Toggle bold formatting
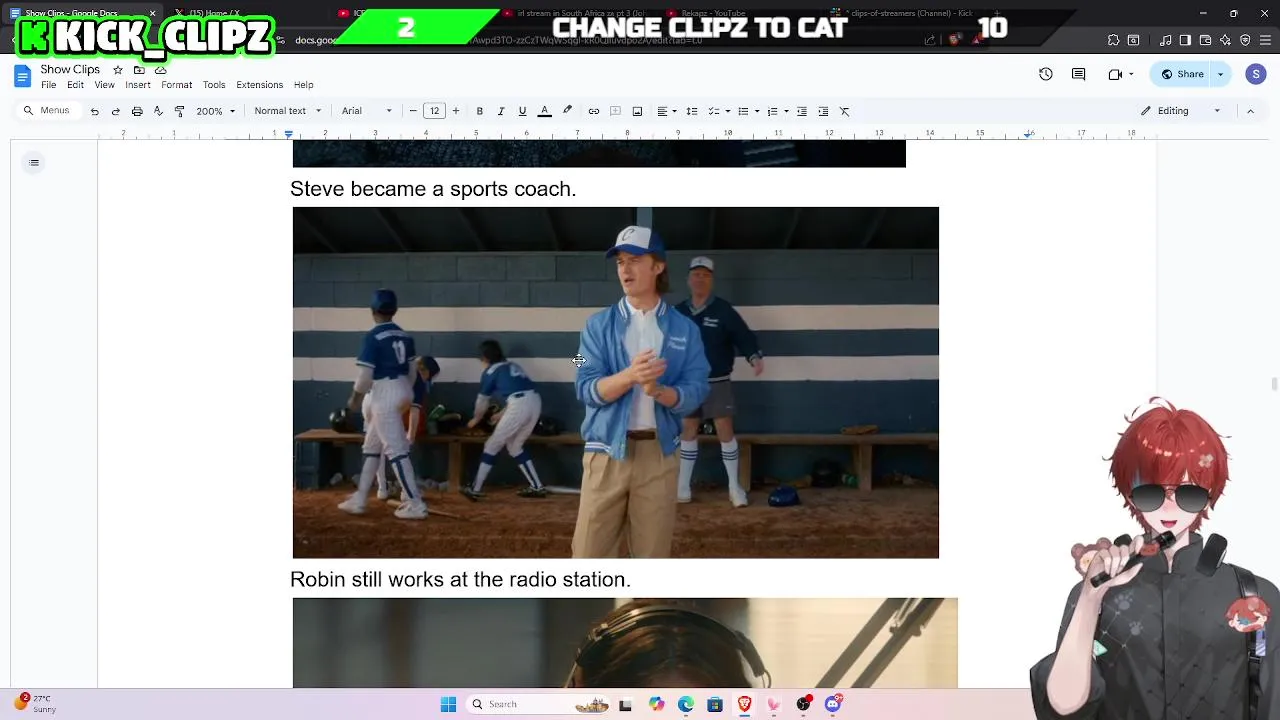The width and height of the screenshot is (1280, 720). pos(480,111)
